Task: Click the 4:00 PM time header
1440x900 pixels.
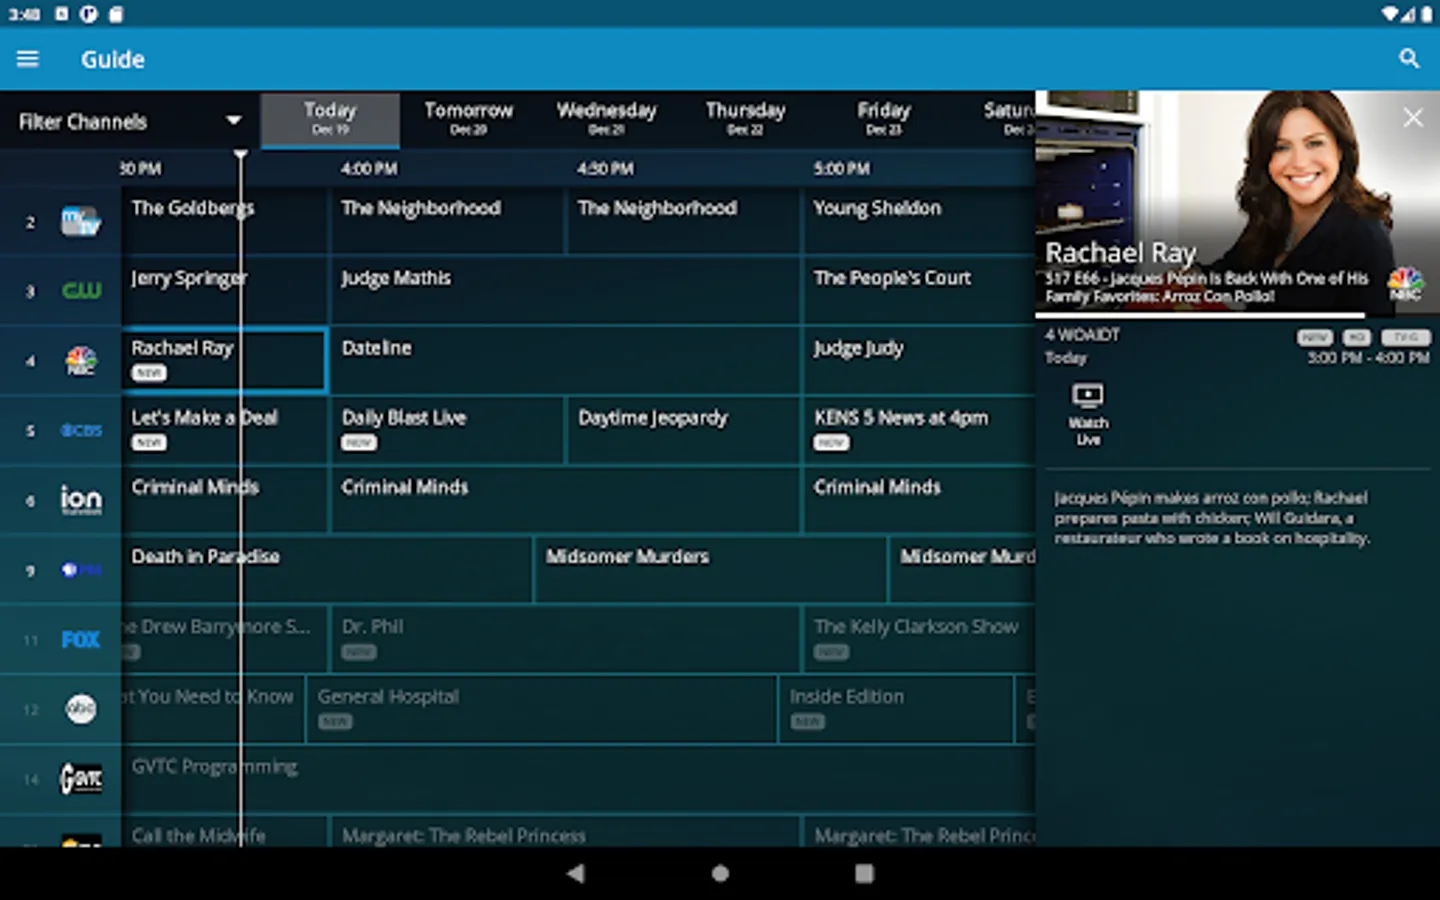Action: click(x=369, y=169)
